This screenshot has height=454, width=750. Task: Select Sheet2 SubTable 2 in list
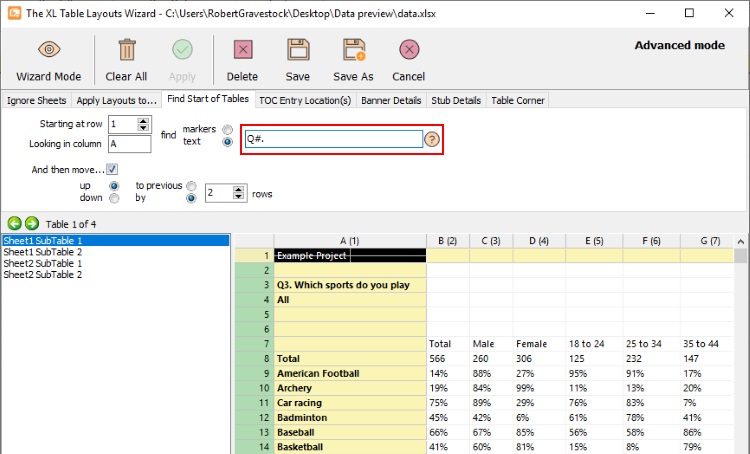[x=115, y=275]
